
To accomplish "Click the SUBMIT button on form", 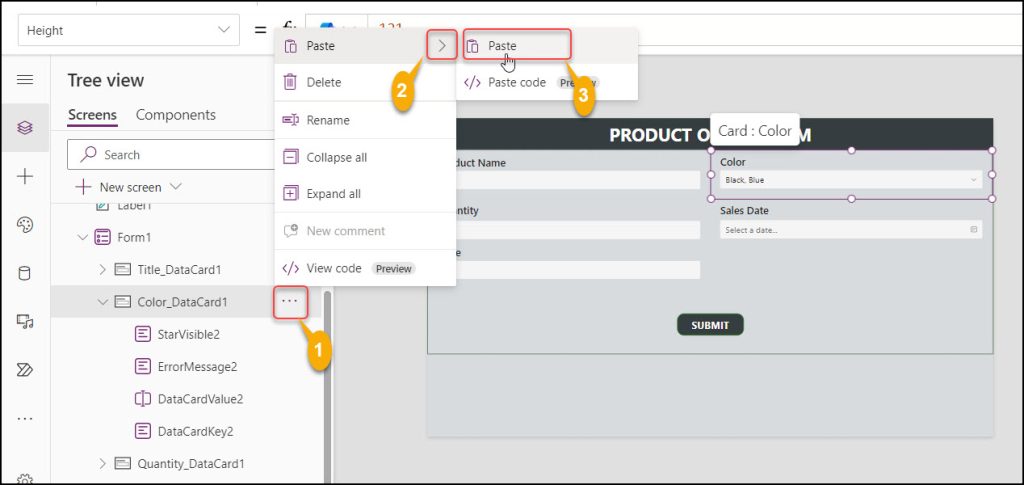I will pyautogui.click(x=710, y=324).
